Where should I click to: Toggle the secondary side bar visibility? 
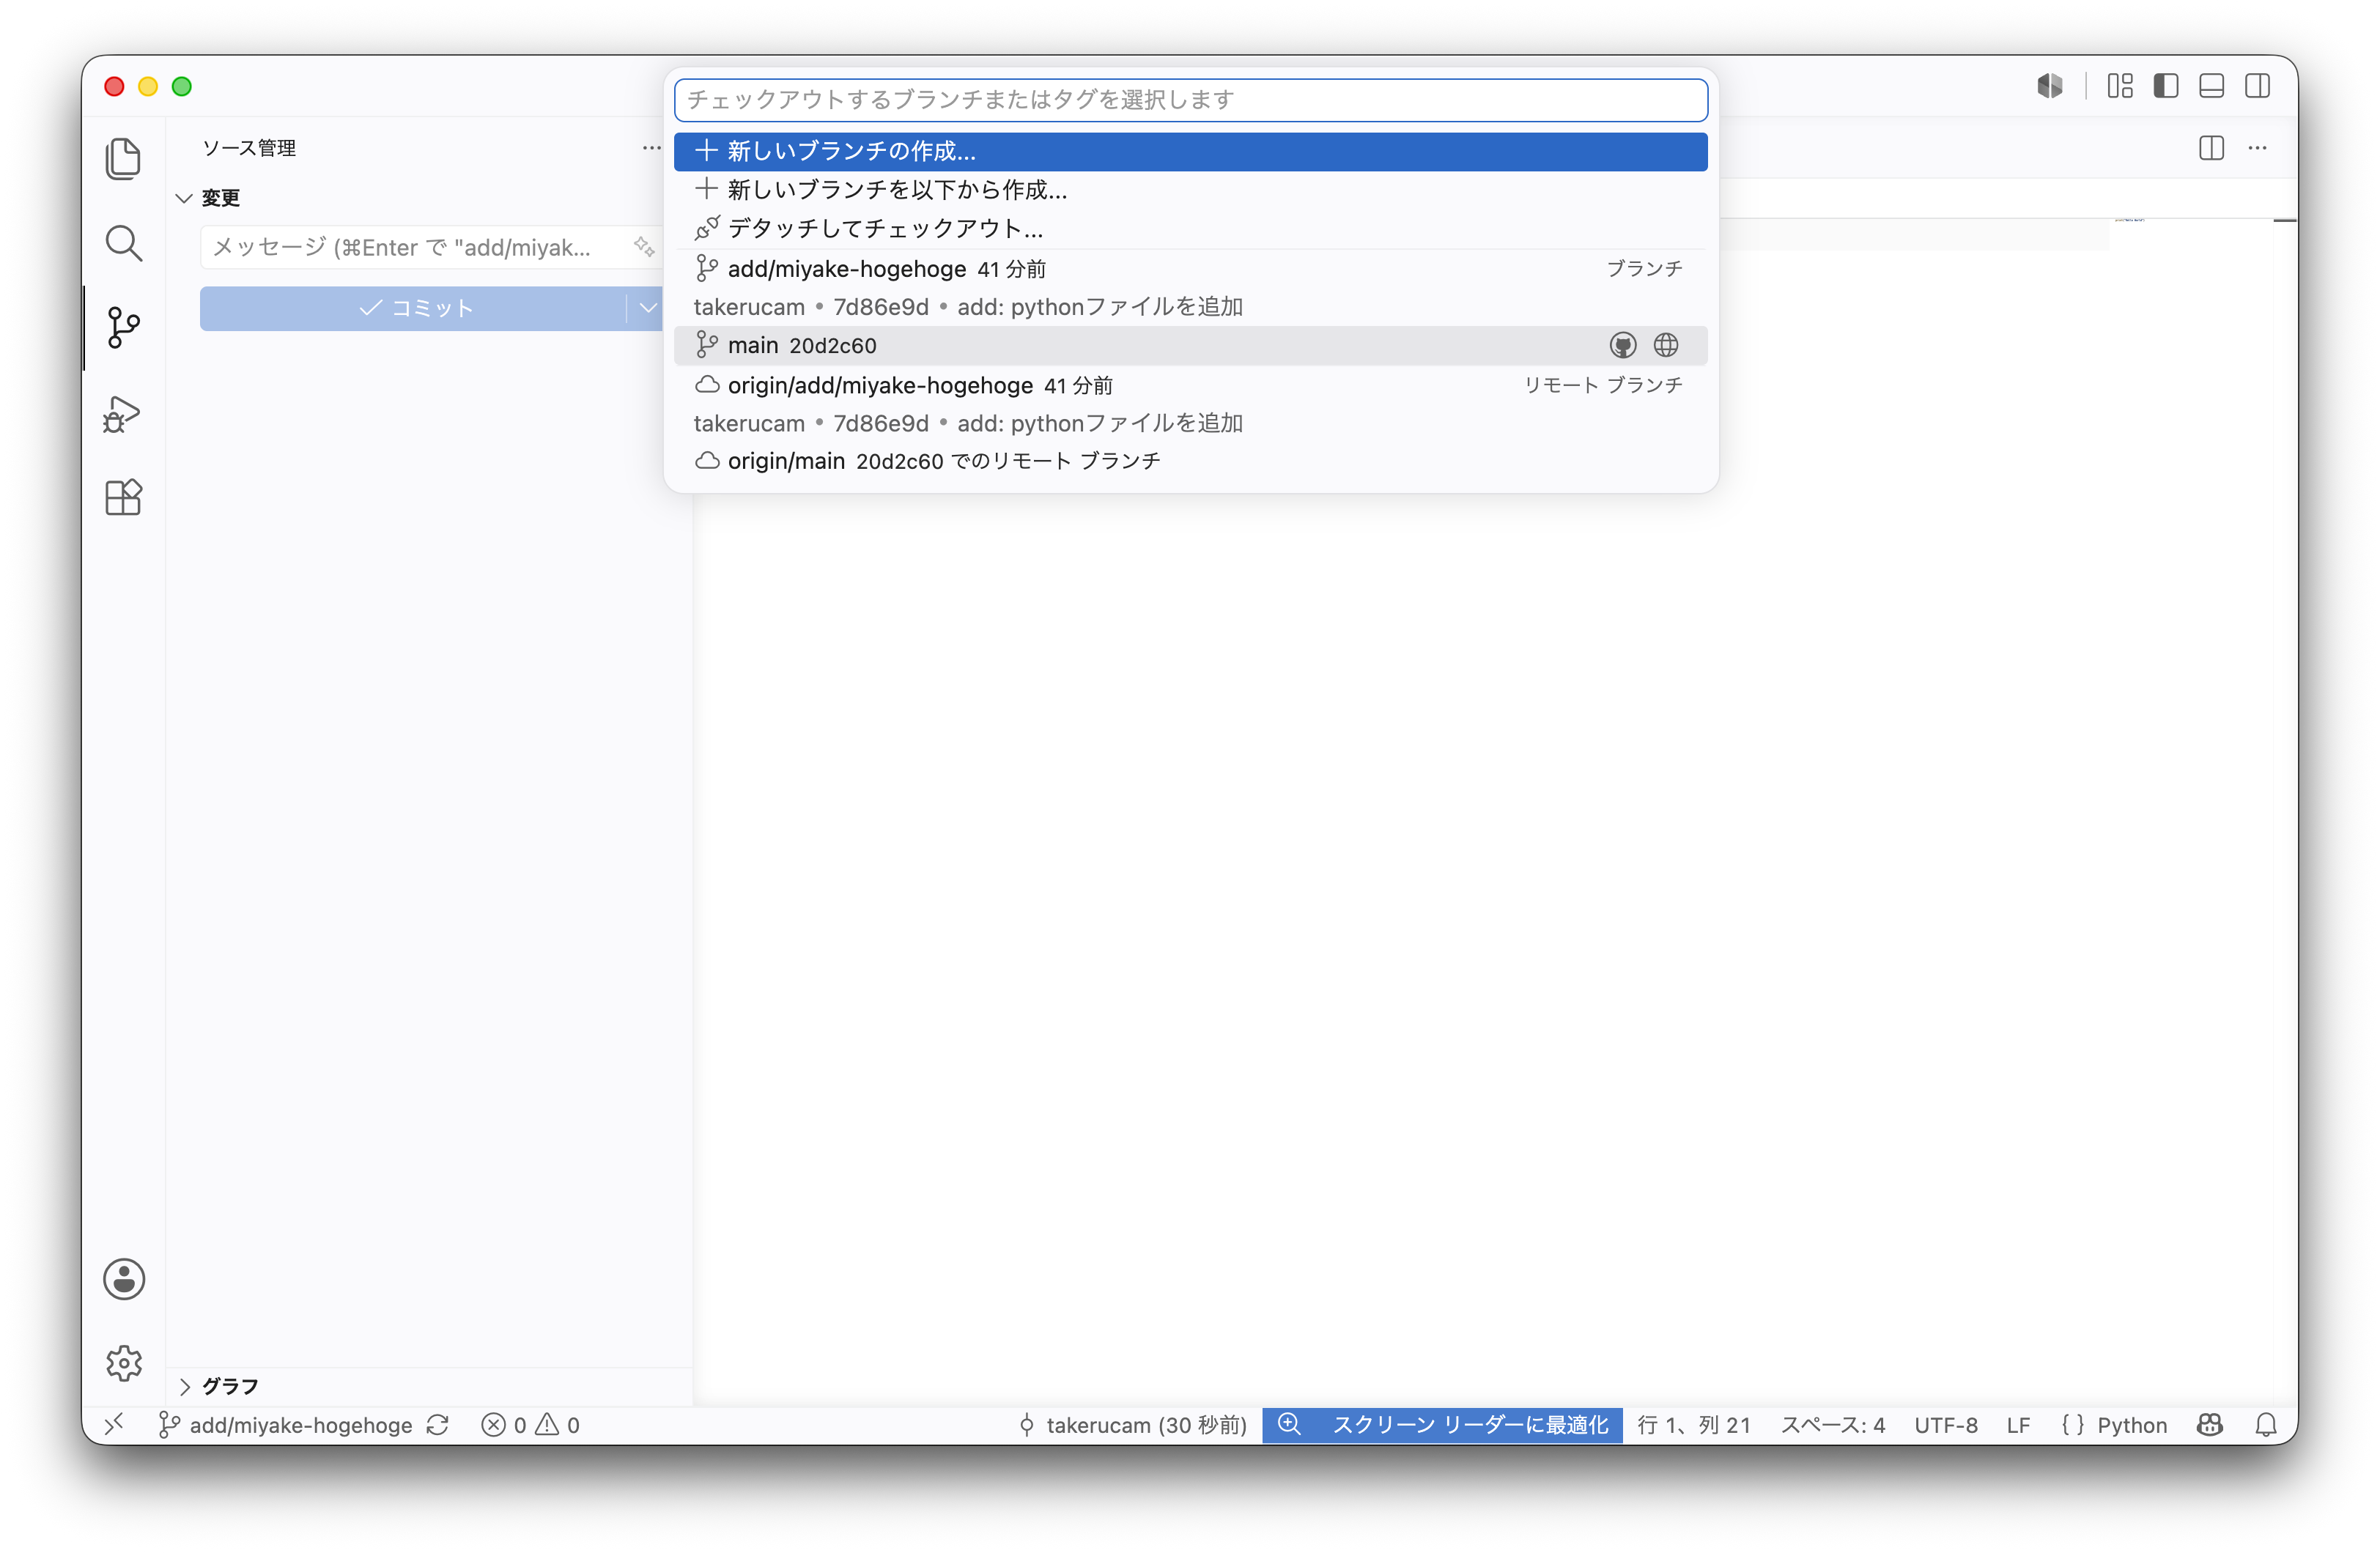click(x=2258, y=86)
